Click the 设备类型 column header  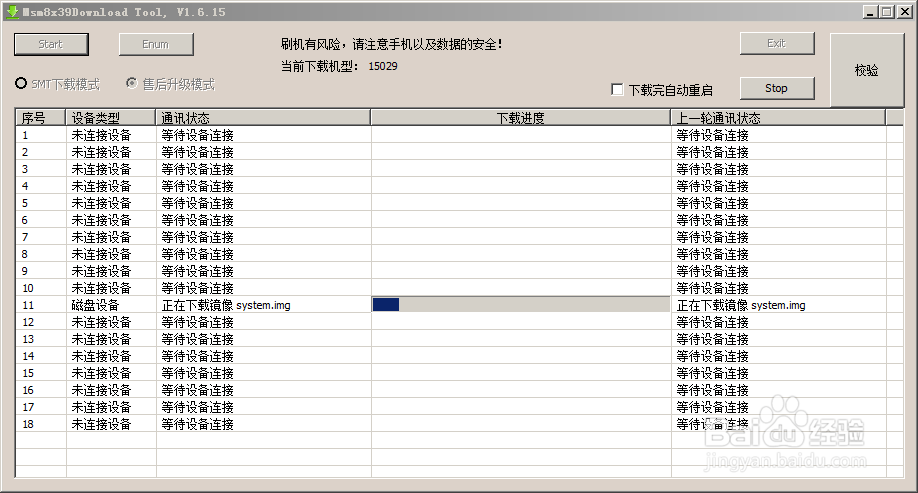point(111,118)
